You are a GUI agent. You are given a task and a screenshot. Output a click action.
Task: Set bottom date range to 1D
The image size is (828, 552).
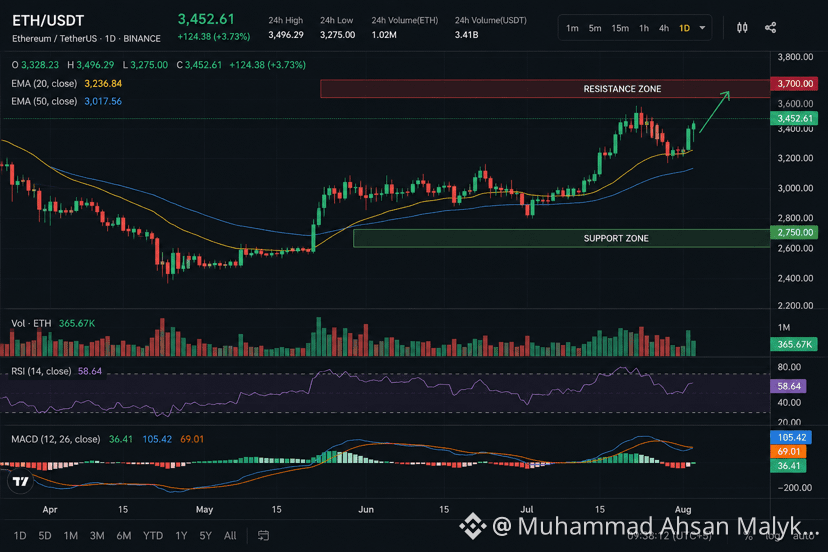[x=20, y=536]
